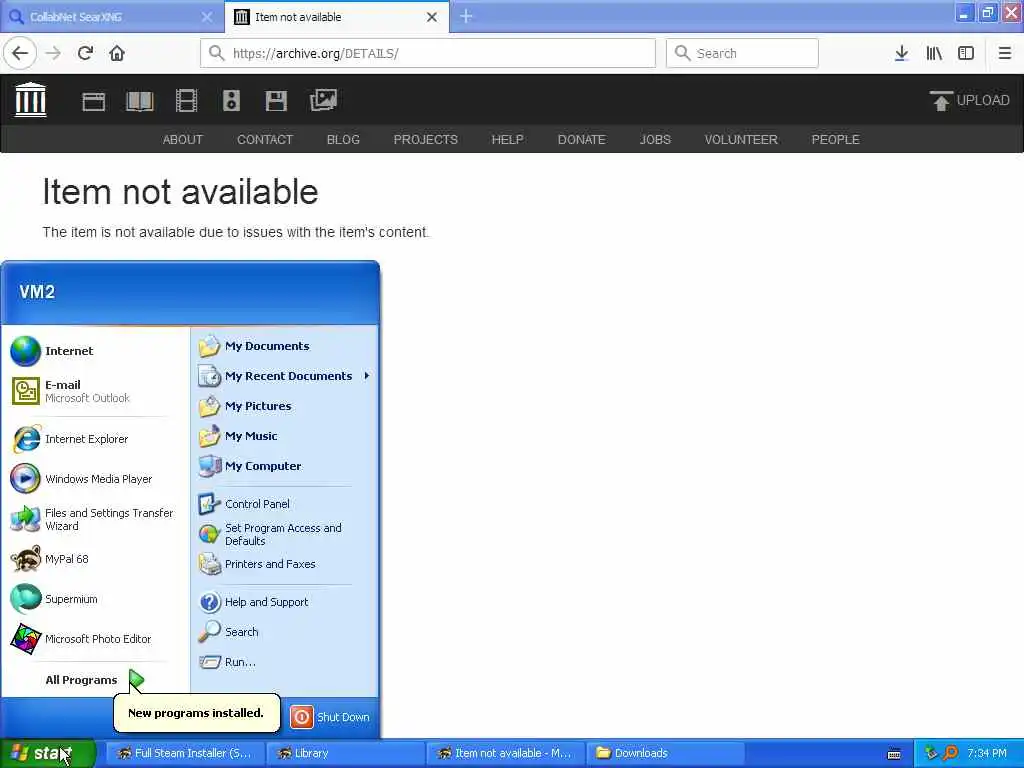
Task: Open the ABOUT link
Action: 183,139
